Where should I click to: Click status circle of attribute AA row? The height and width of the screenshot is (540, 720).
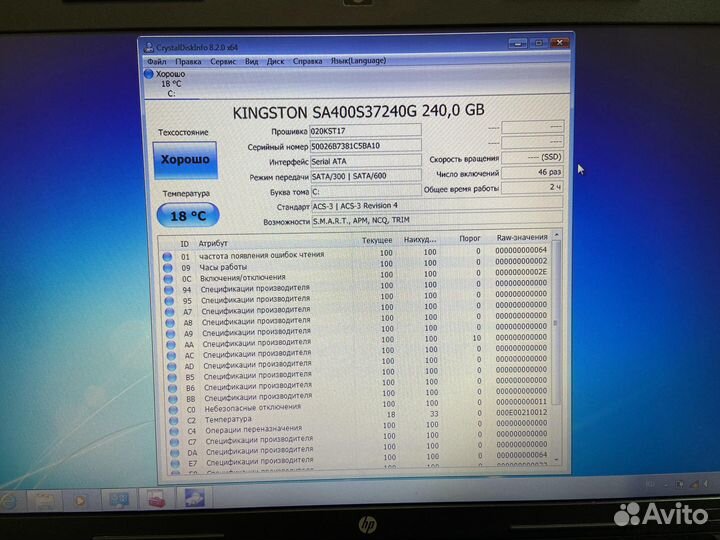[171, 344]
